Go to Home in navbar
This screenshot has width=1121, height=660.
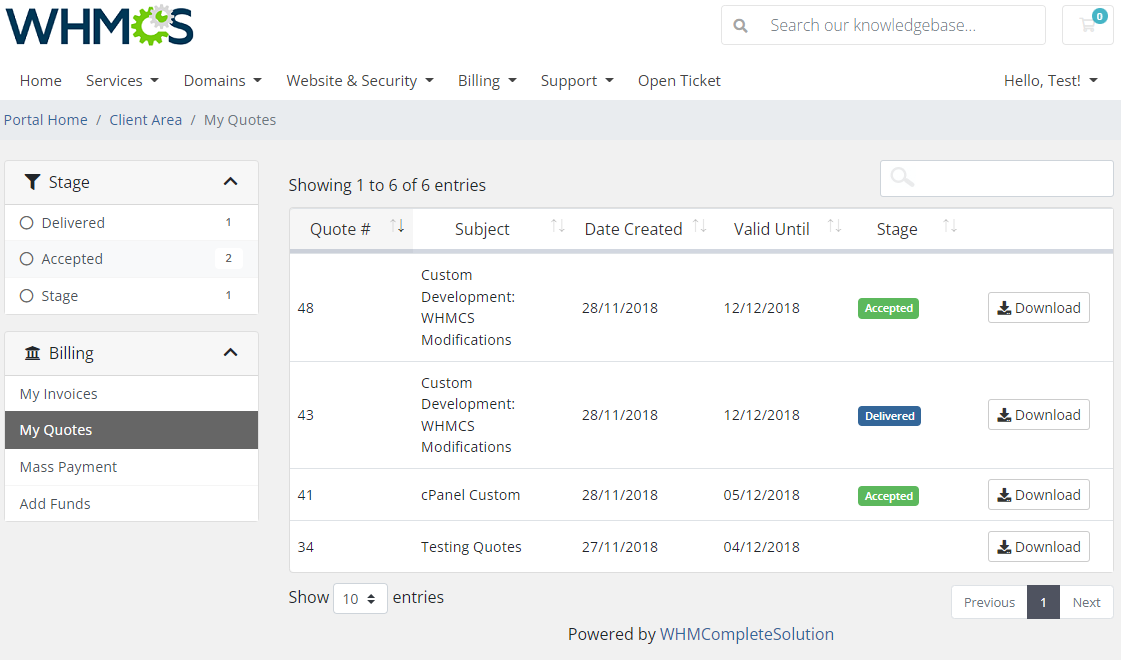coord(41,81)
